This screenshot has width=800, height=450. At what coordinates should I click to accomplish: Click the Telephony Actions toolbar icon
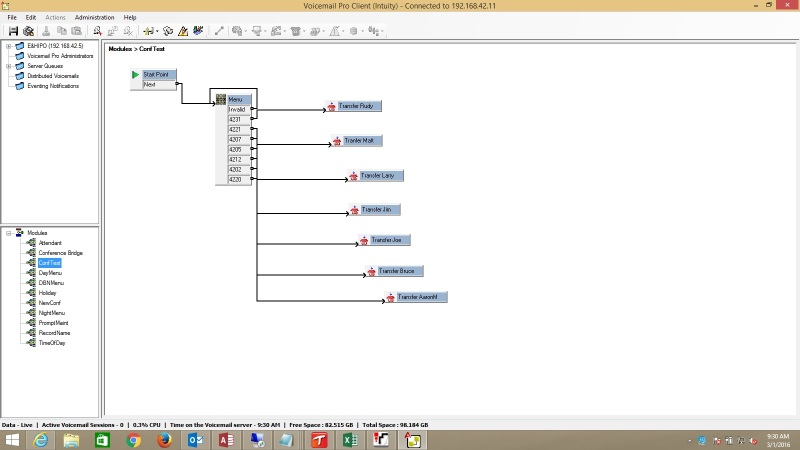295,31
